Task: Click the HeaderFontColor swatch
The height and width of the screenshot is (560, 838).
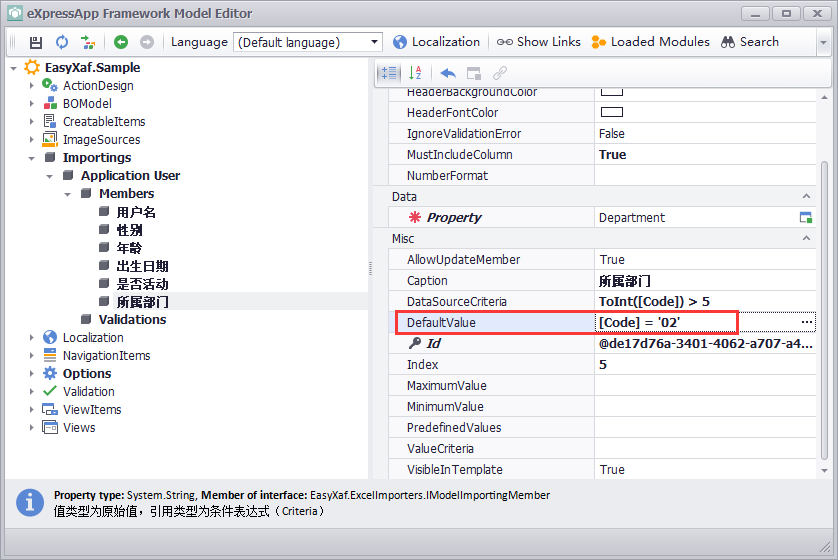Action: click(612, 112)
